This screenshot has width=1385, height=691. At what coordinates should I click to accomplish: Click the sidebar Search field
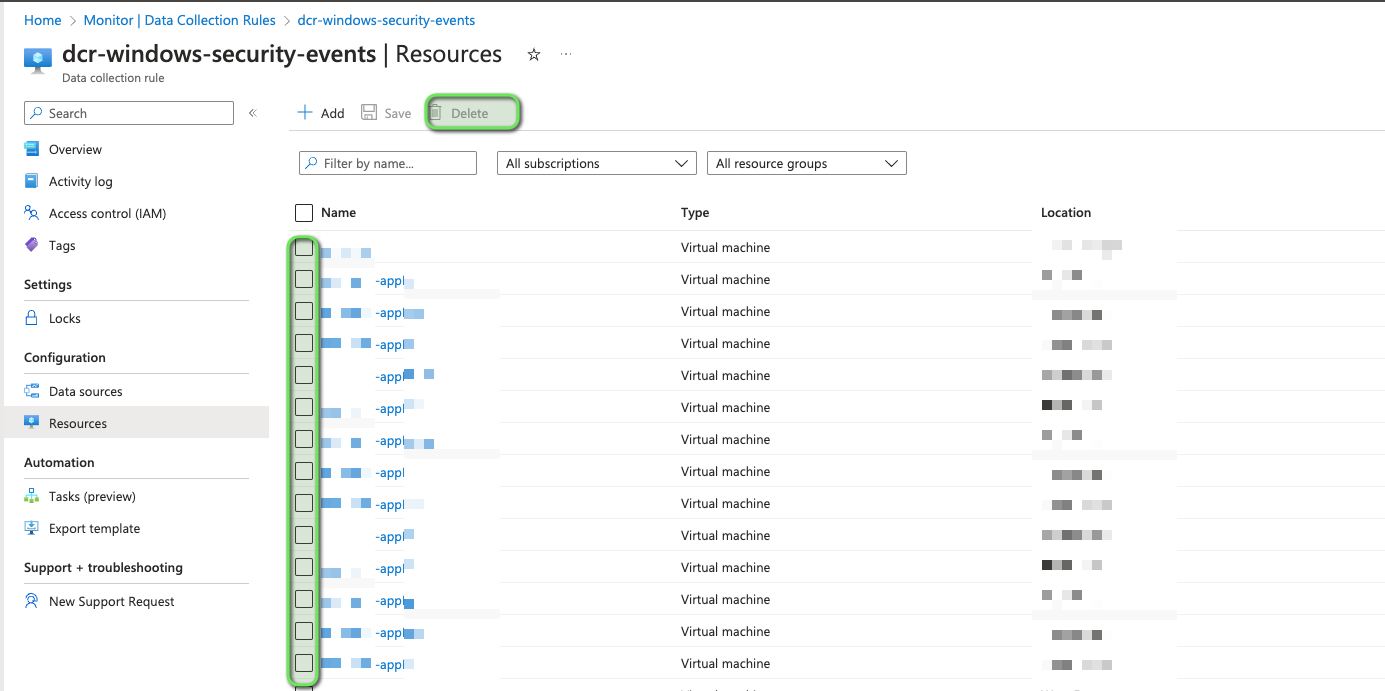click(x=129, y=113)
